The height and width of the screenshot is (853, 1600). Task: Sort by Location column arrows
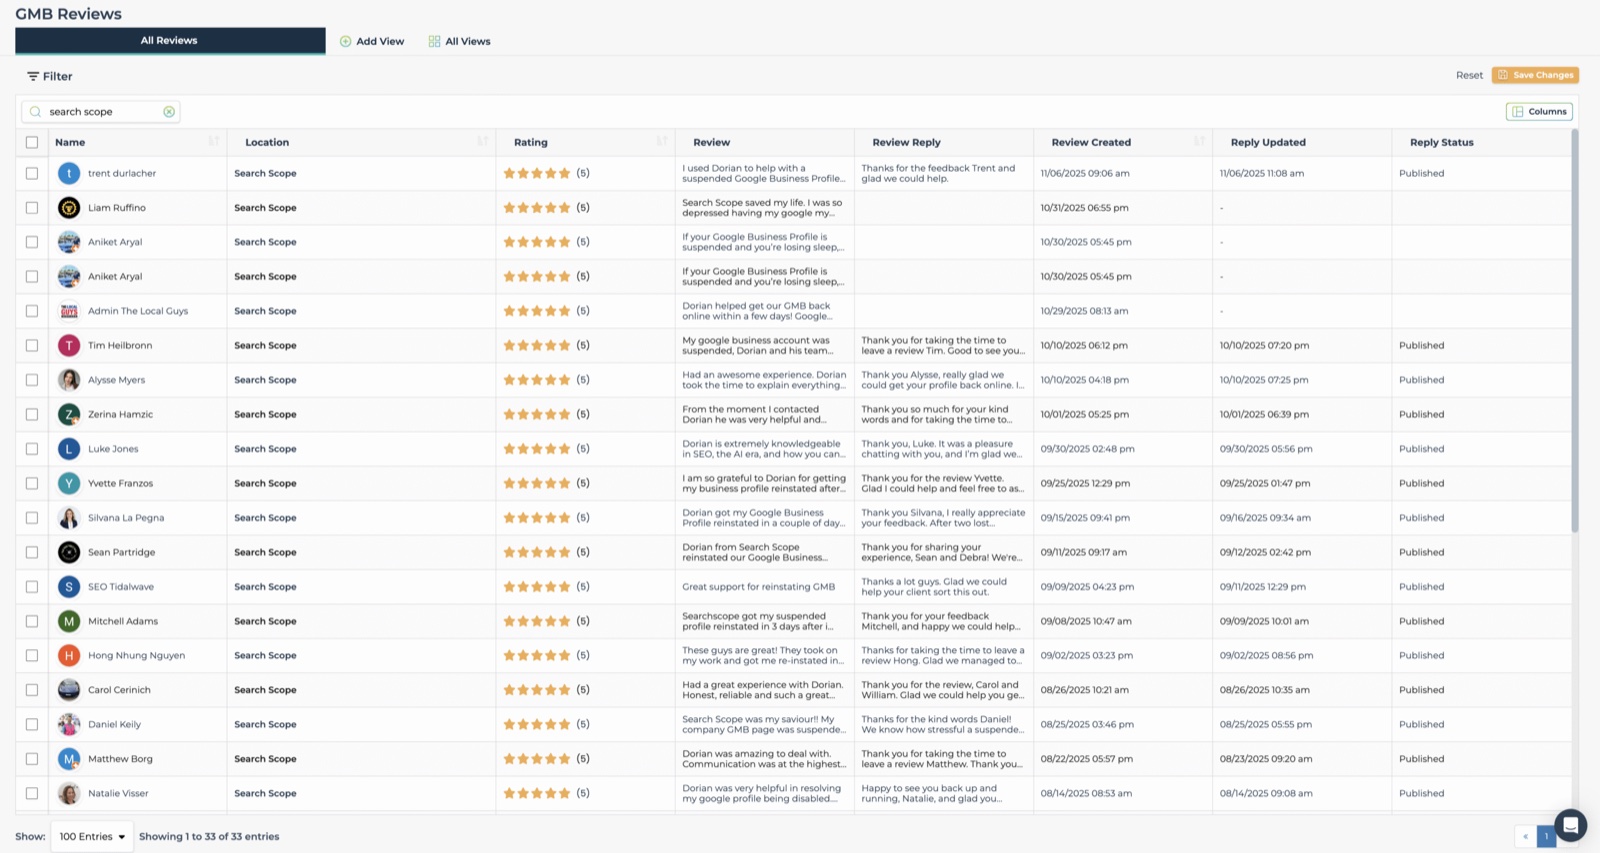(482, 142)
